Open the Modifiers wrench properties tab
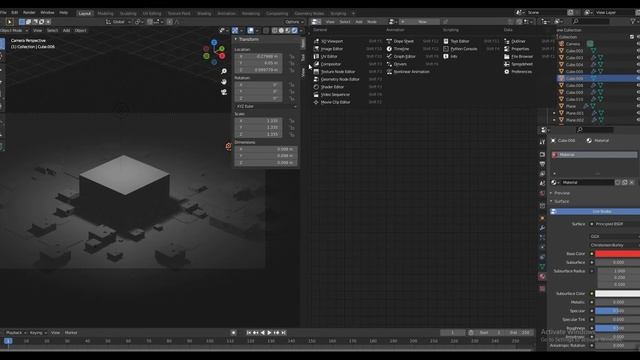The width and height of the screenshot is (640, 360). point(542,228)
